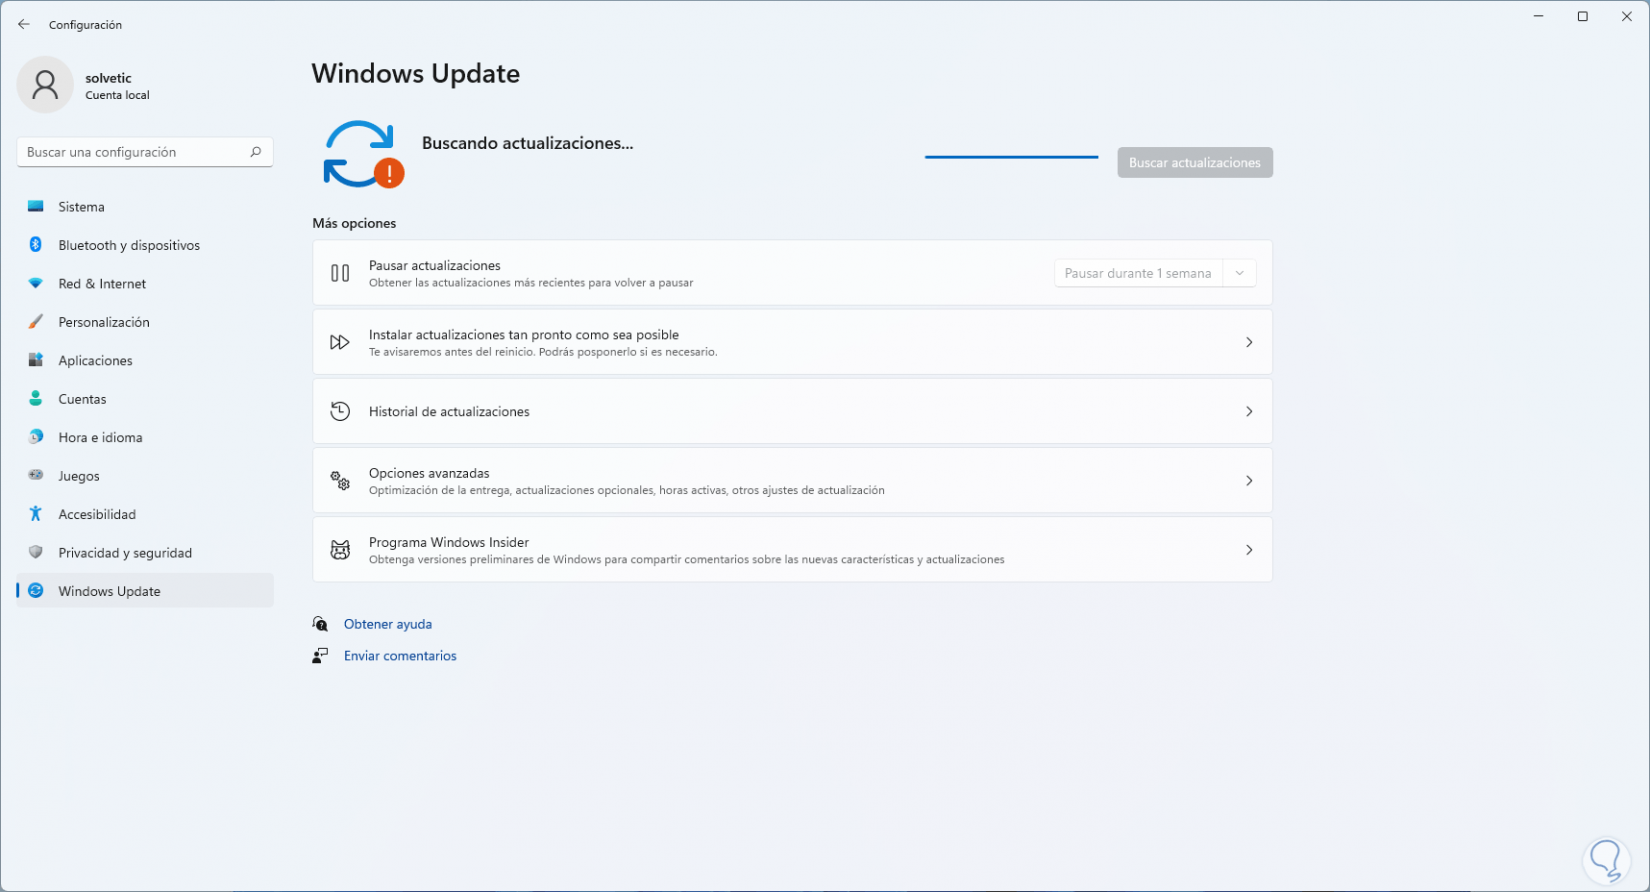The width and height of the screenshot is (1650, 892).
Task: Click the Buscando actualizaciones... status text
Action: point(527,143)
